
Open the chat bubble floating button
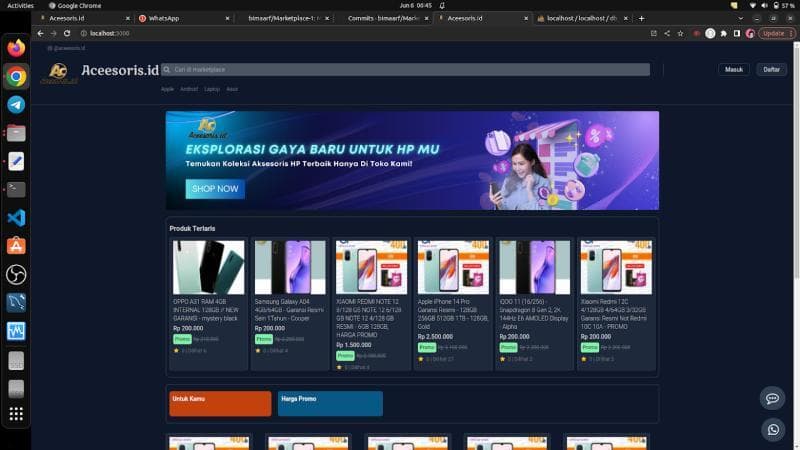(772, 398)
